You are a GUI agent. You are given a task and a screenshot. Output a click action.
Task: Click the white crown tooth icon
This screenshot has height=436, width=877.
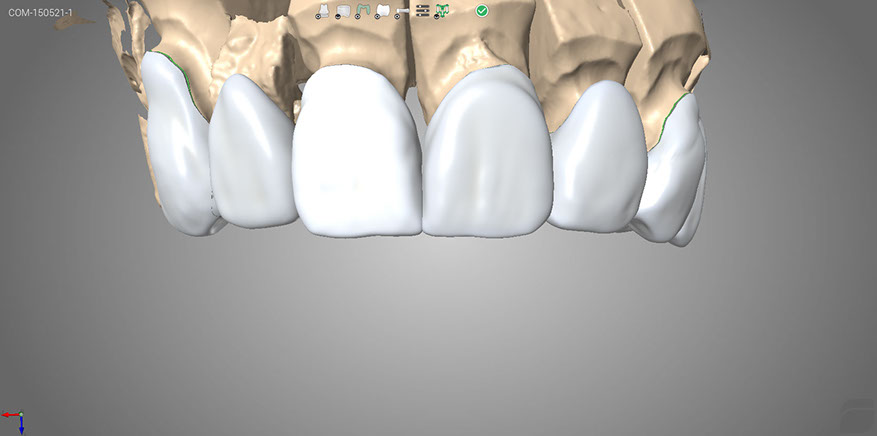(382, 10)
